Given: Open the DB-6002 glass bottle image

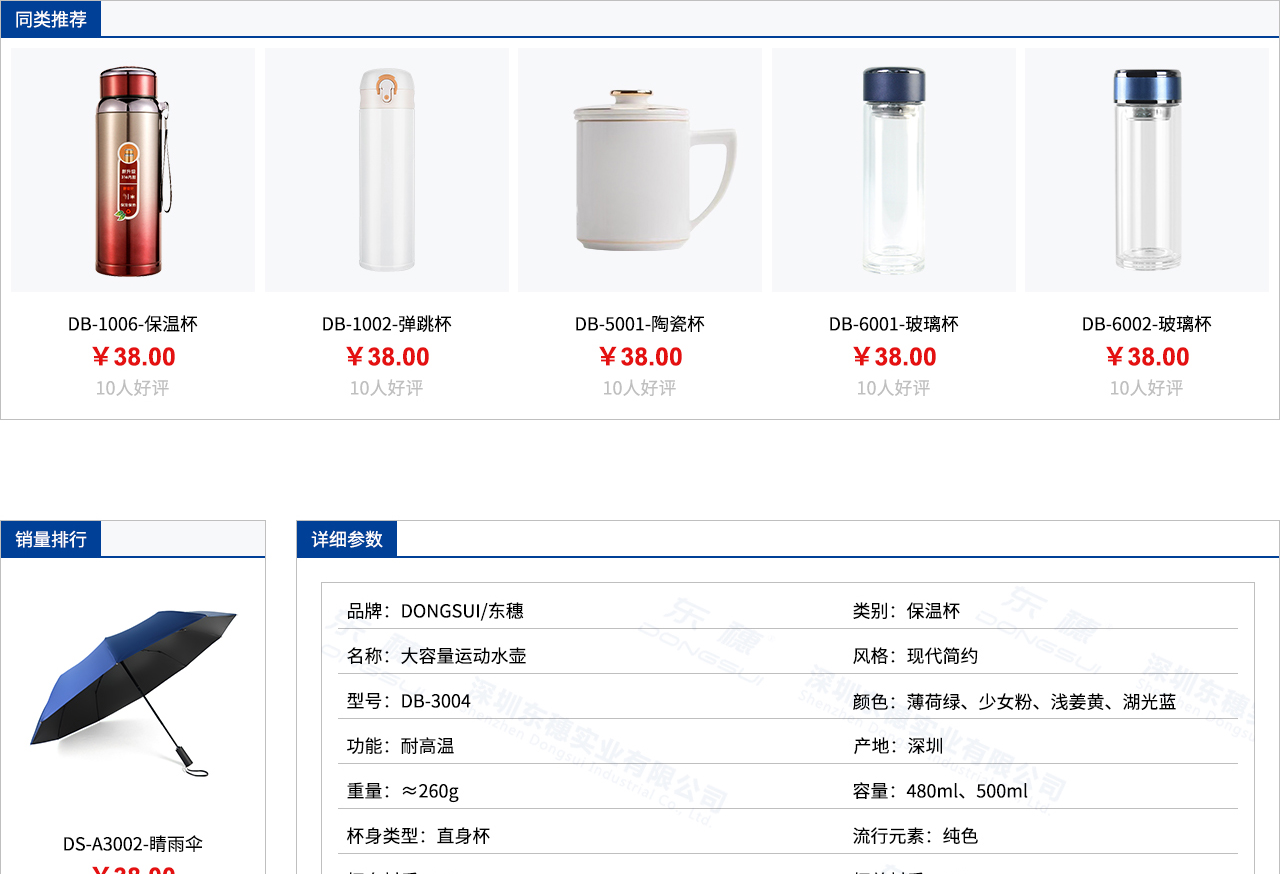Looking at the screenshot, I should (1147, 170).
